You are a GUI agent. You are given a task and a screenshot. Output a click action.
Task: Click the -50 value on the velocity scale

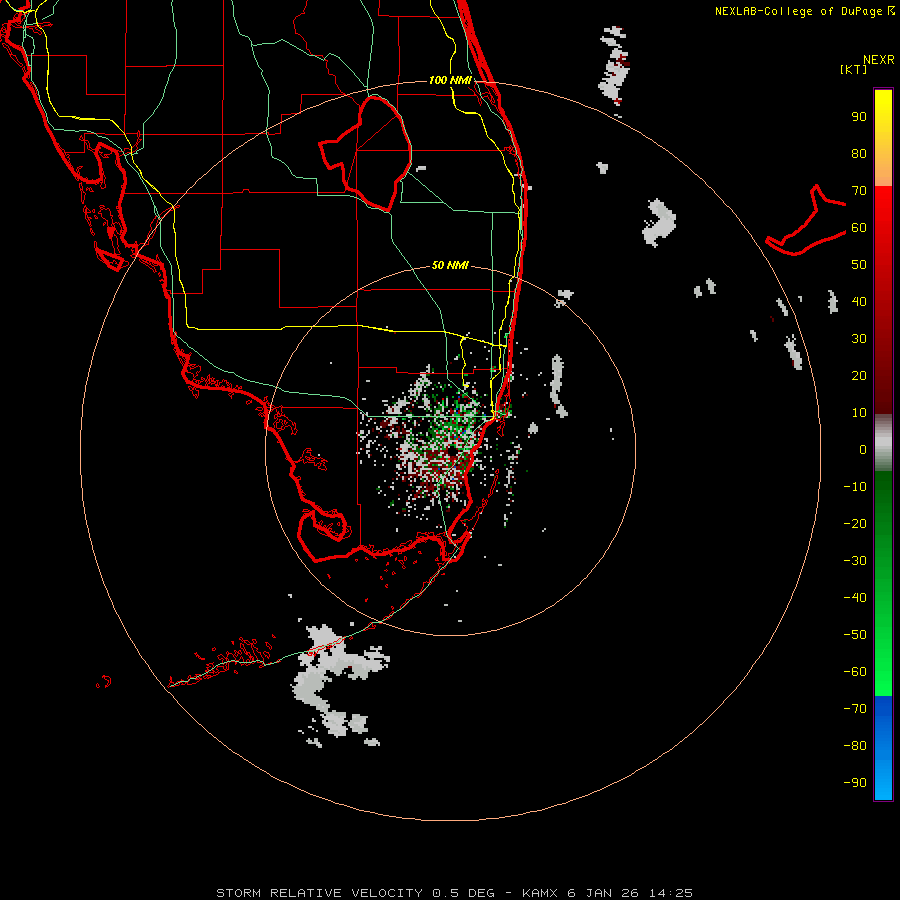coord(855,634)
